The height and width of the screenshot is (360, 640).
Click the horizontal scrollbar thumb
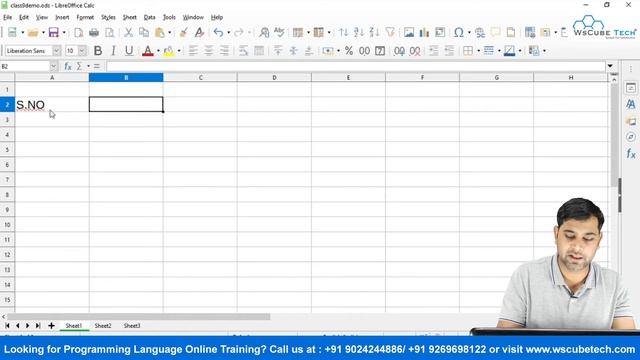tap(138, 317)
